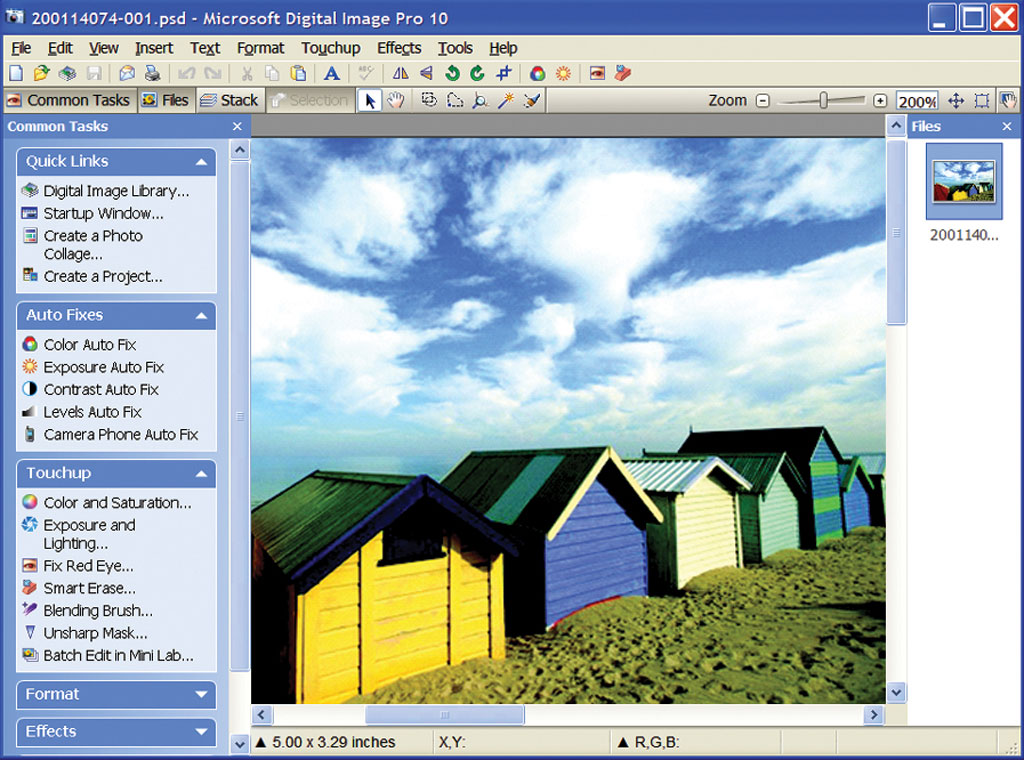Screen dimensions: 1024x760
Task: Open the Insert menu
Action: pos(154,48)
